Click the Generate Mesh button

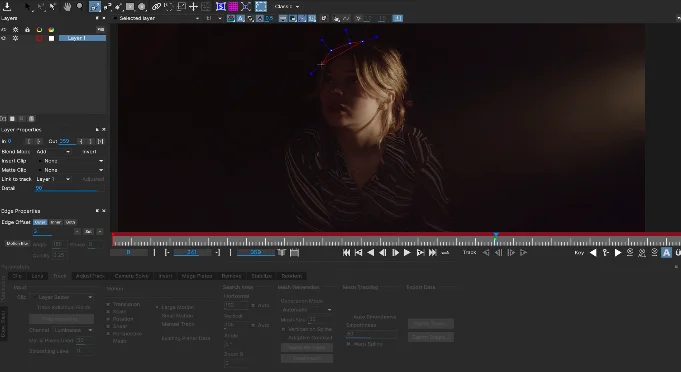(x=307, y=348)
